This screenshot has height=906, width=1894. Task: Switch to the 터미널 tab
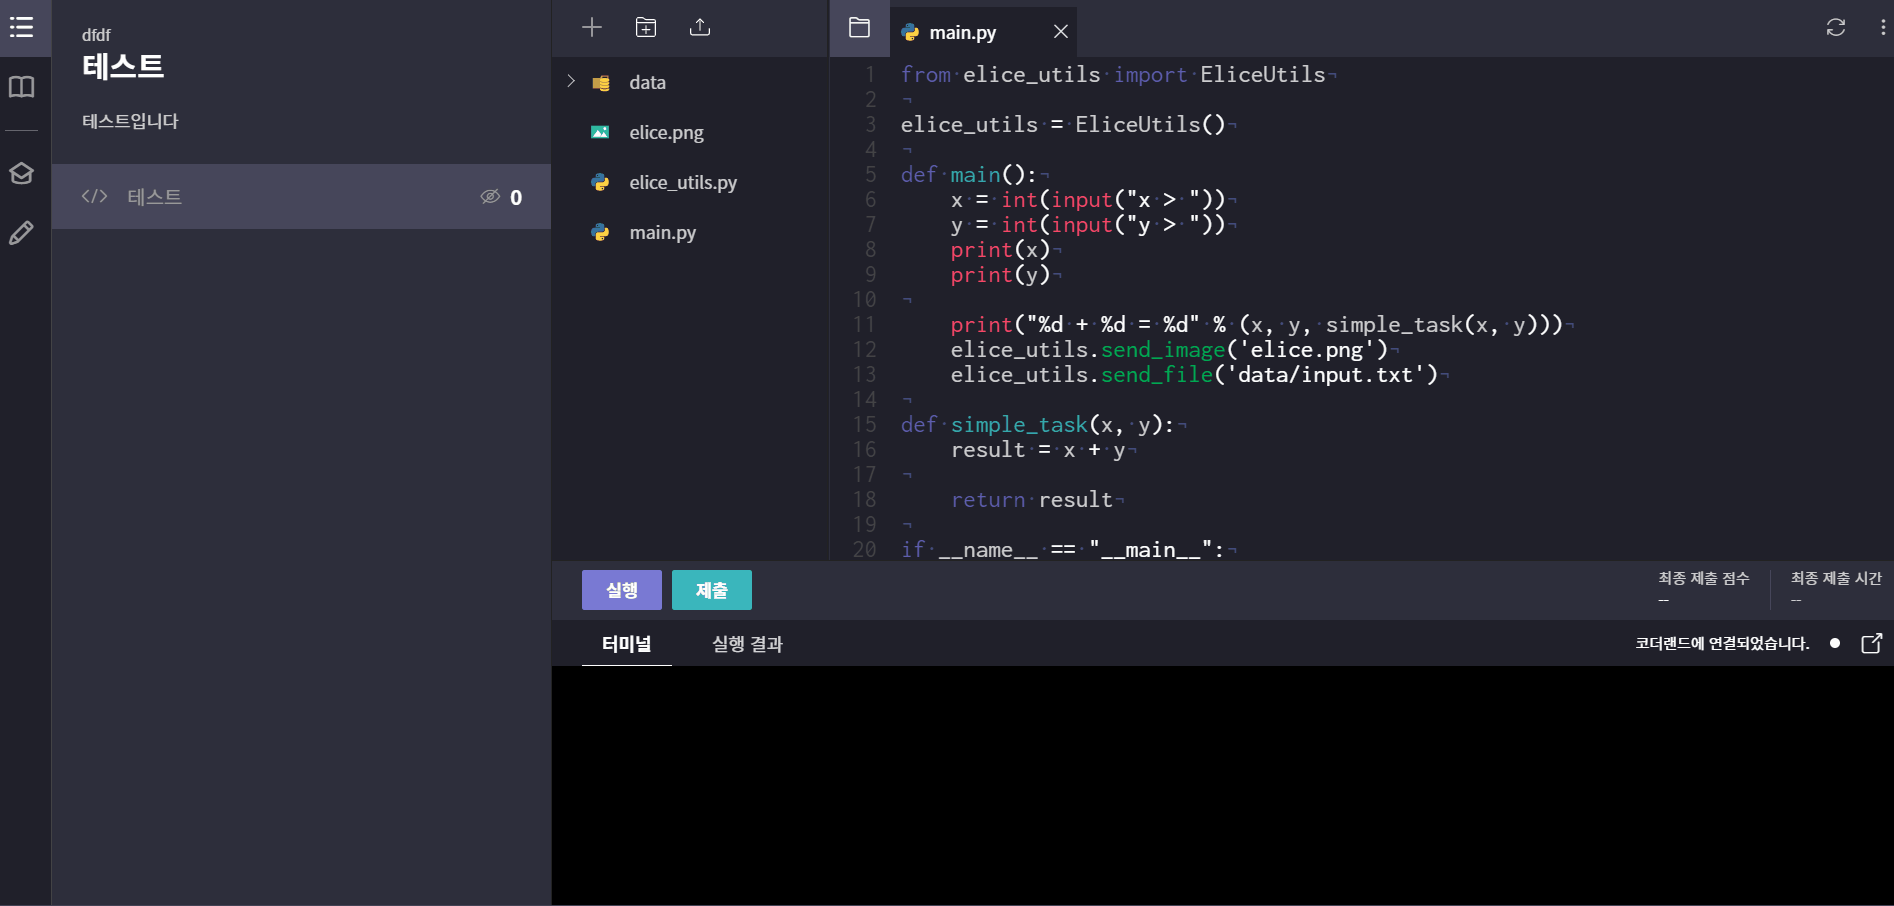click(626, 644)
